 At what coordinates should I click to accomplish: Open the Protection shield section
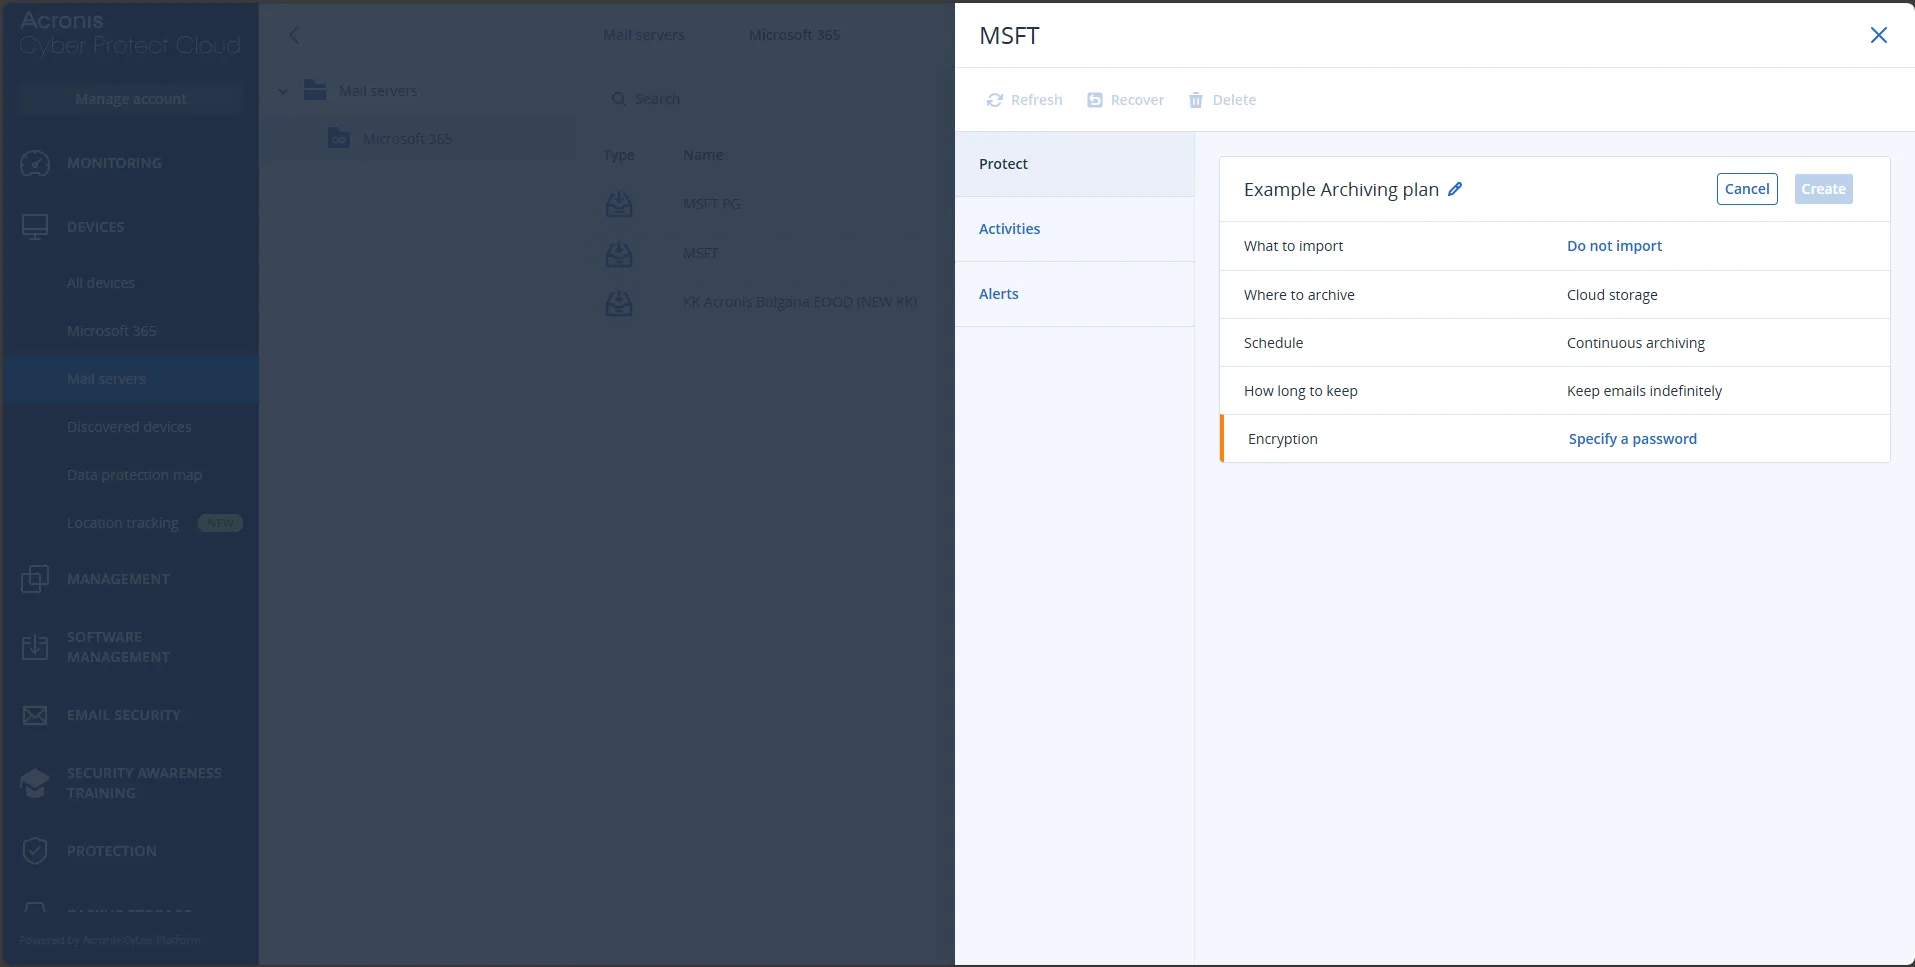pos(34,851)
